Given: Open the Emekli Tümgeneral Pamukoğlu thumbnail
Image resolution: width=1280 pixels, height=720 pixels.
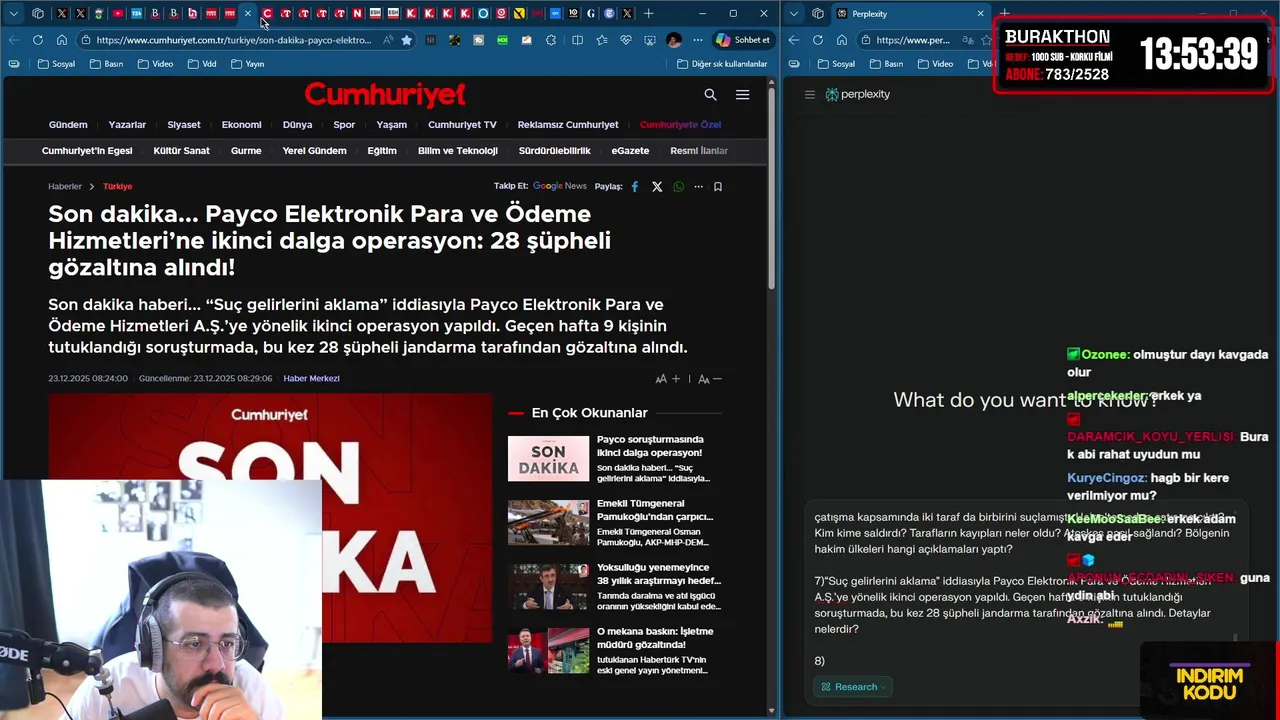Looking at the screenshot, I should click(x=548, y=523).
